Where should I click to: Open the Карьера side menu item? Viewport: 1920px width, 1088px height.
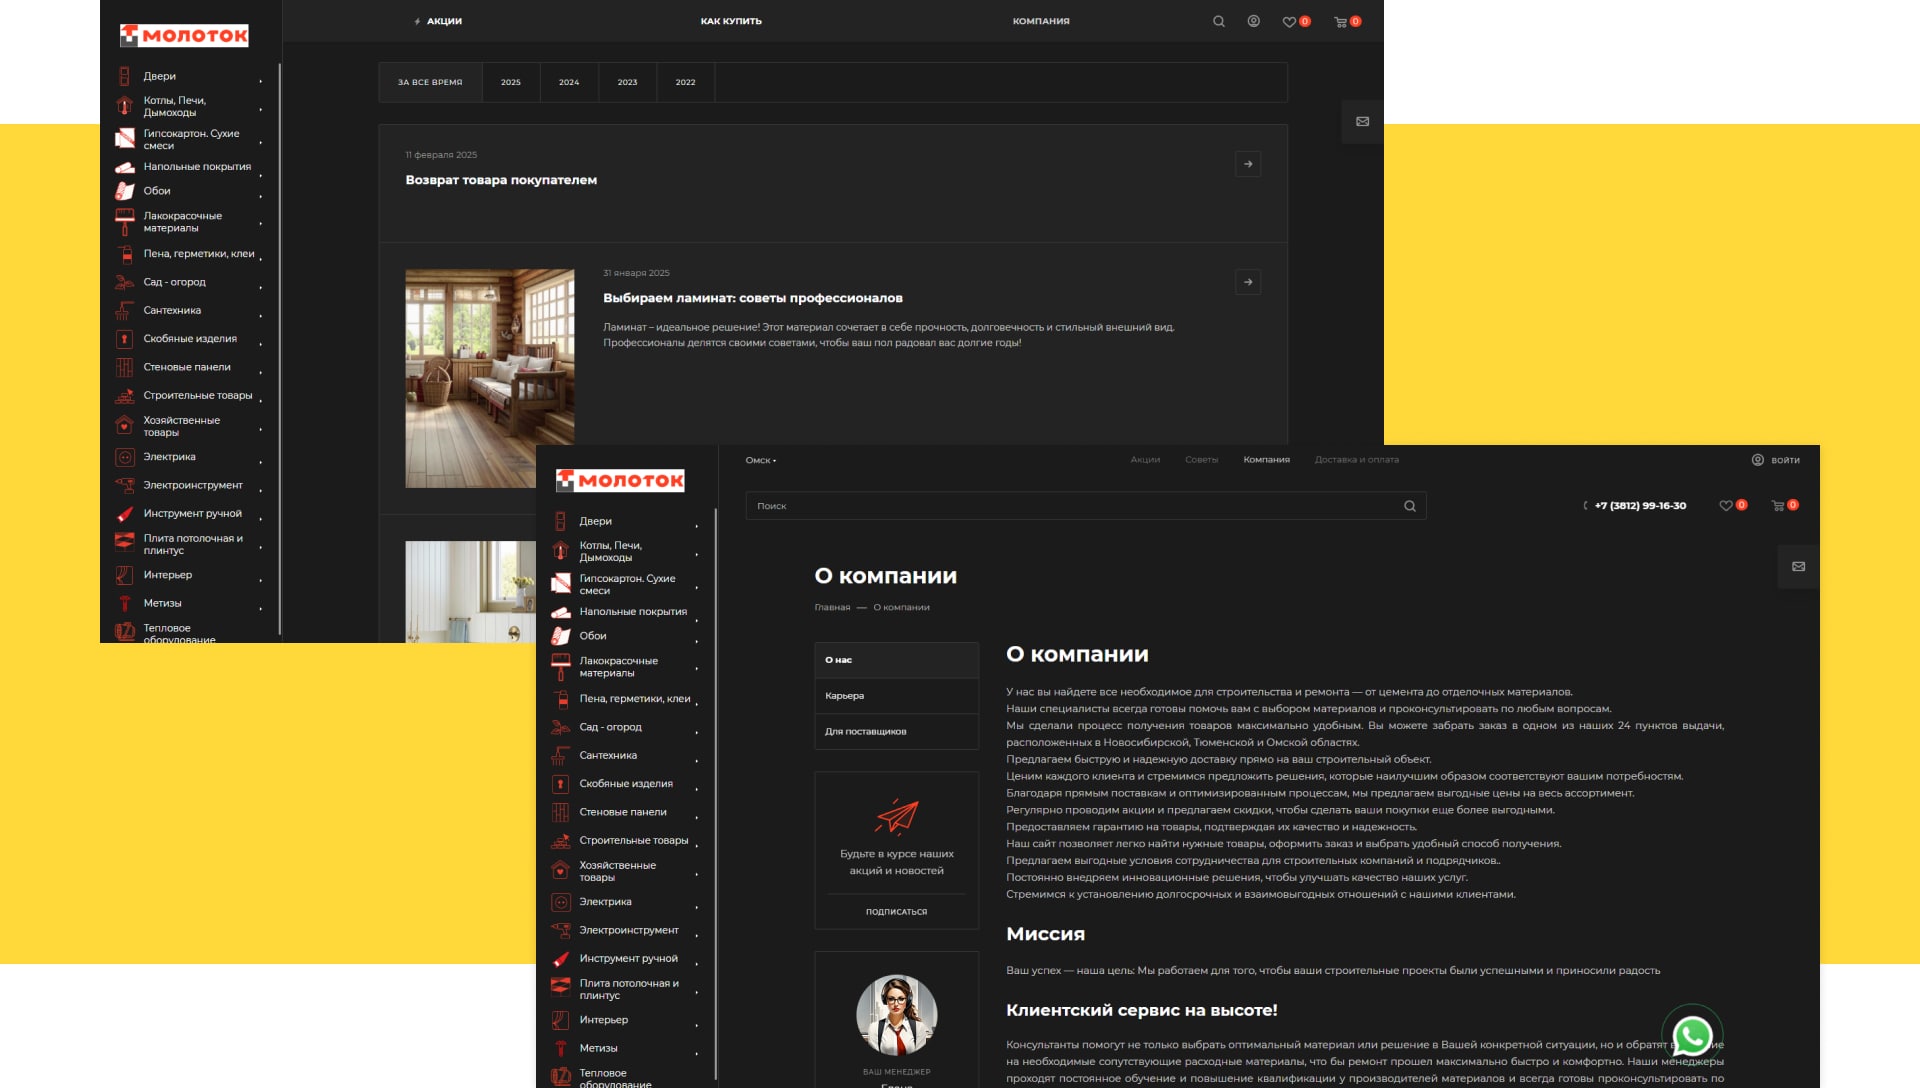click(x=896, y=696)
